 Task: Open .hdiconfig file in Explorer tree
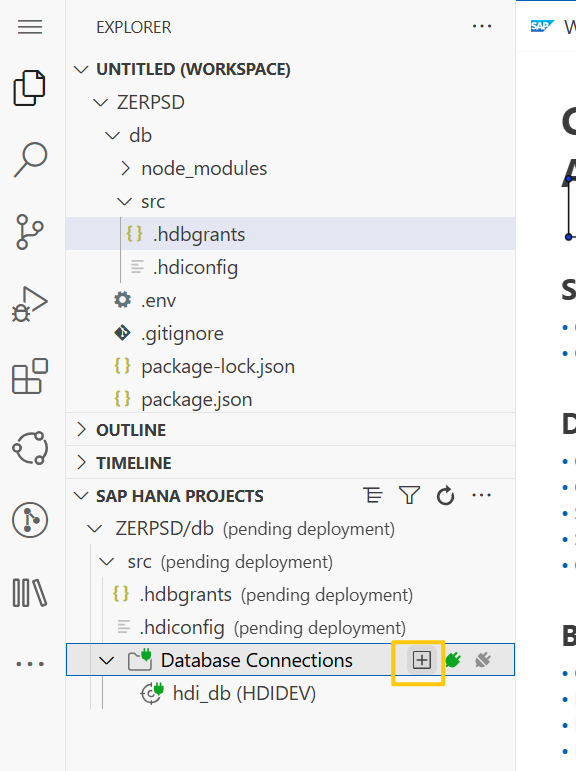pos(291,267)
